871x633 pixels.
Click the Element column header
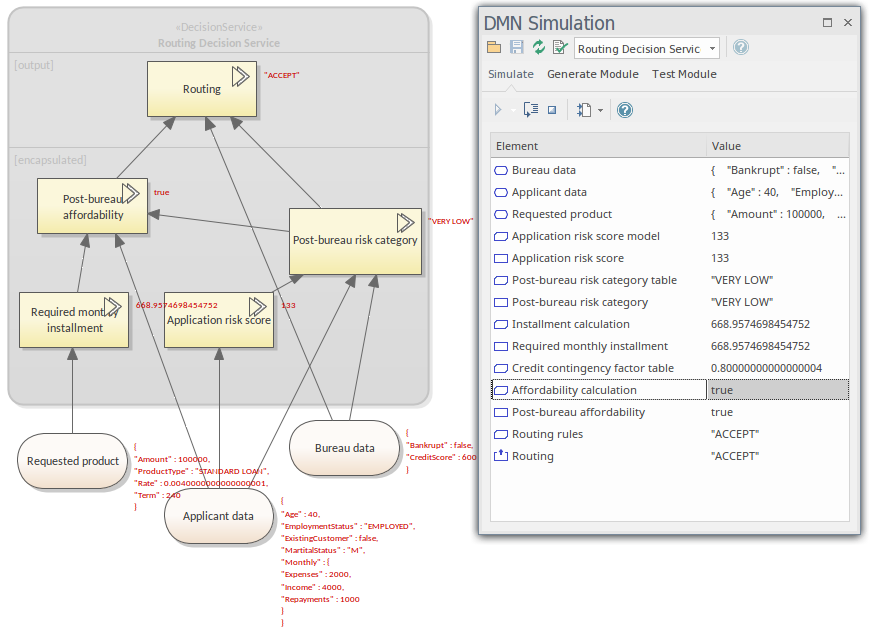coord(597,146)
